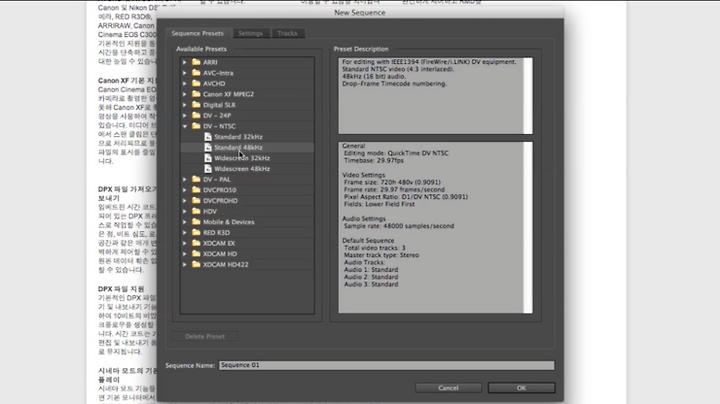The image size is (720, 404).
Task: Collapse the DV - NTSC folder
Action: click(x=185, y=126)
